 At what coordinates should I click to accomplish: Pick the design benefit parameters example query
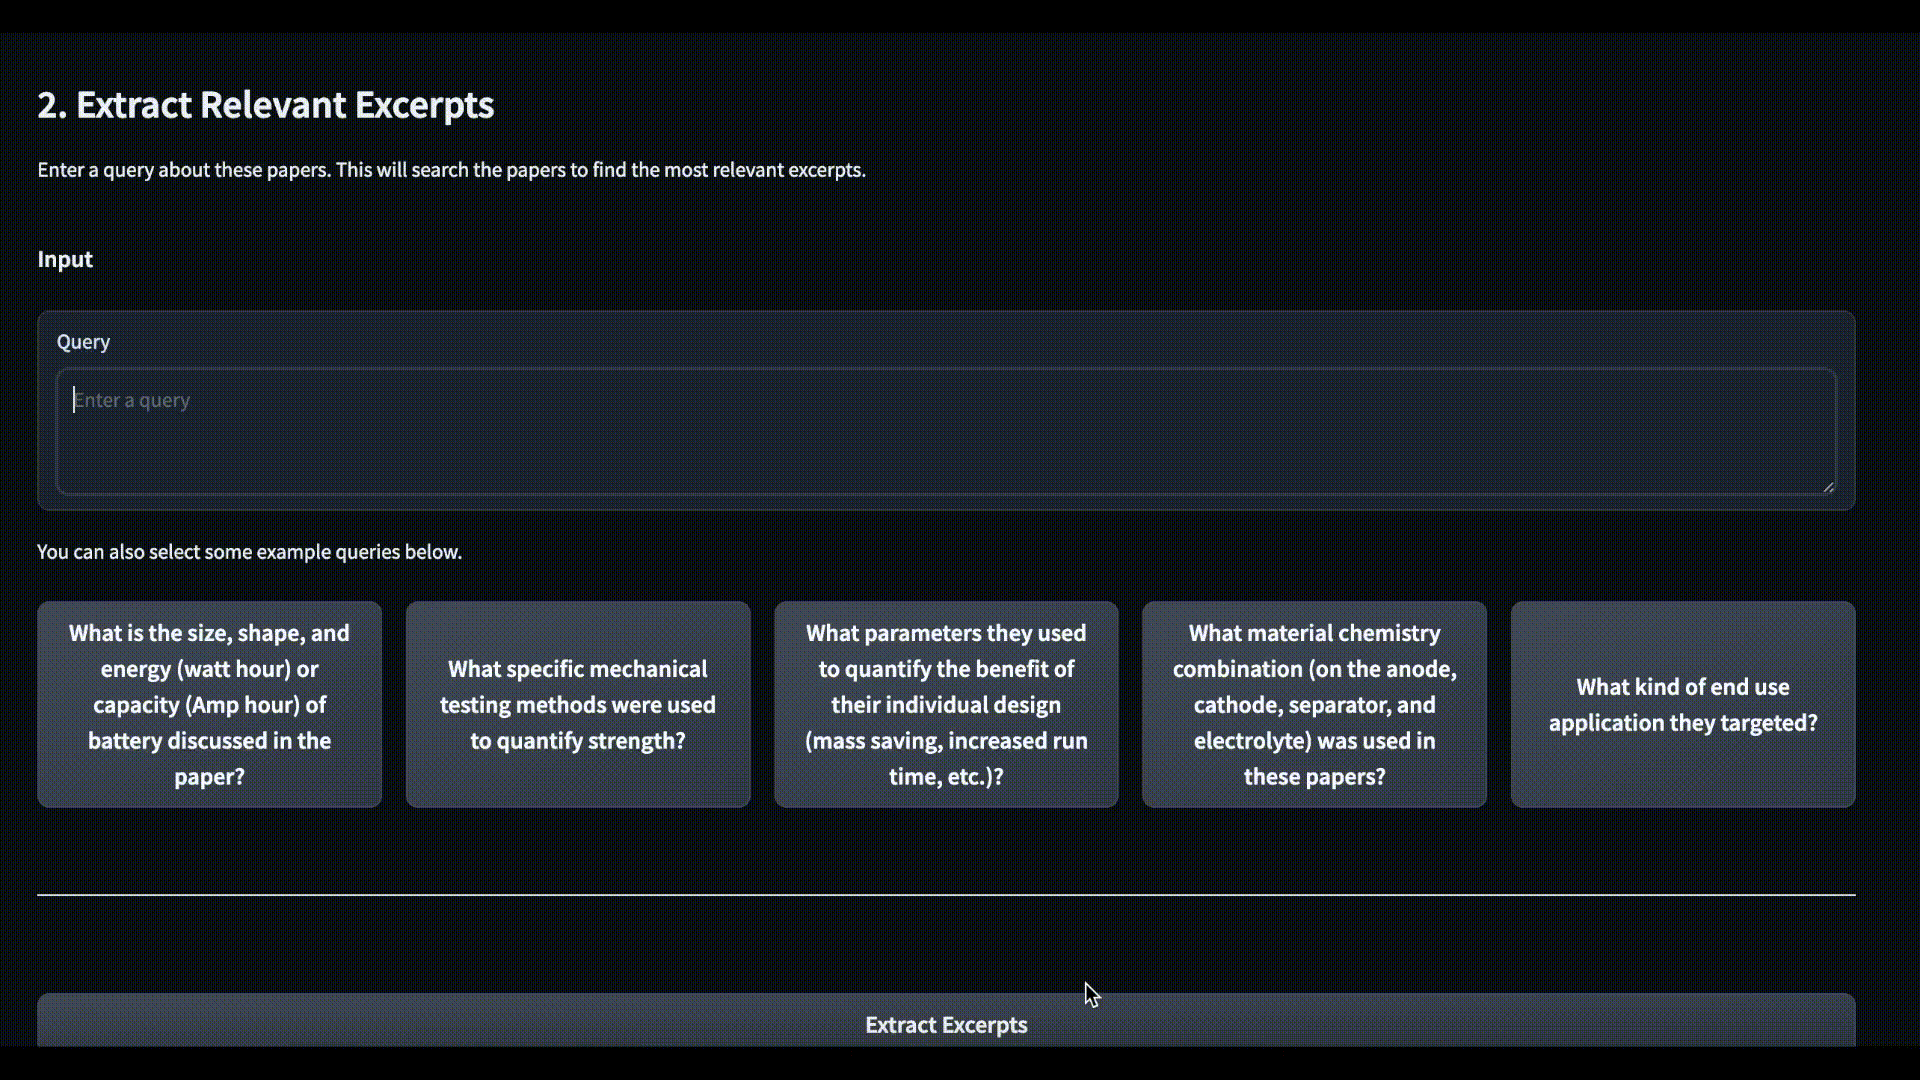tap(945, 704)
